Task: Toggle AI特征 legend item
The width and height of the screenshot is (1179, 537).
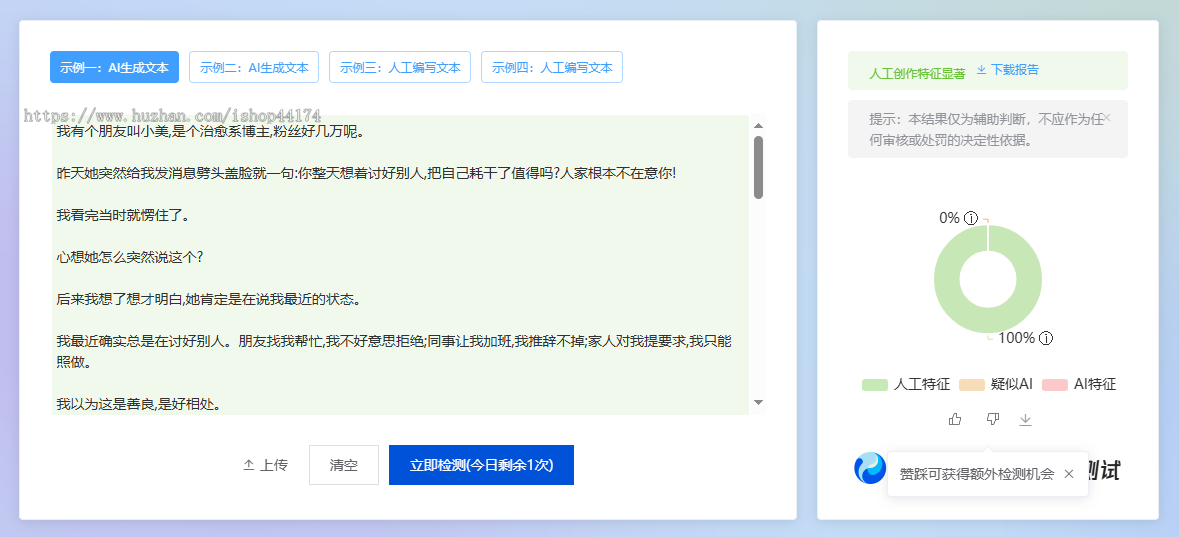Action: pos(1079,384)
